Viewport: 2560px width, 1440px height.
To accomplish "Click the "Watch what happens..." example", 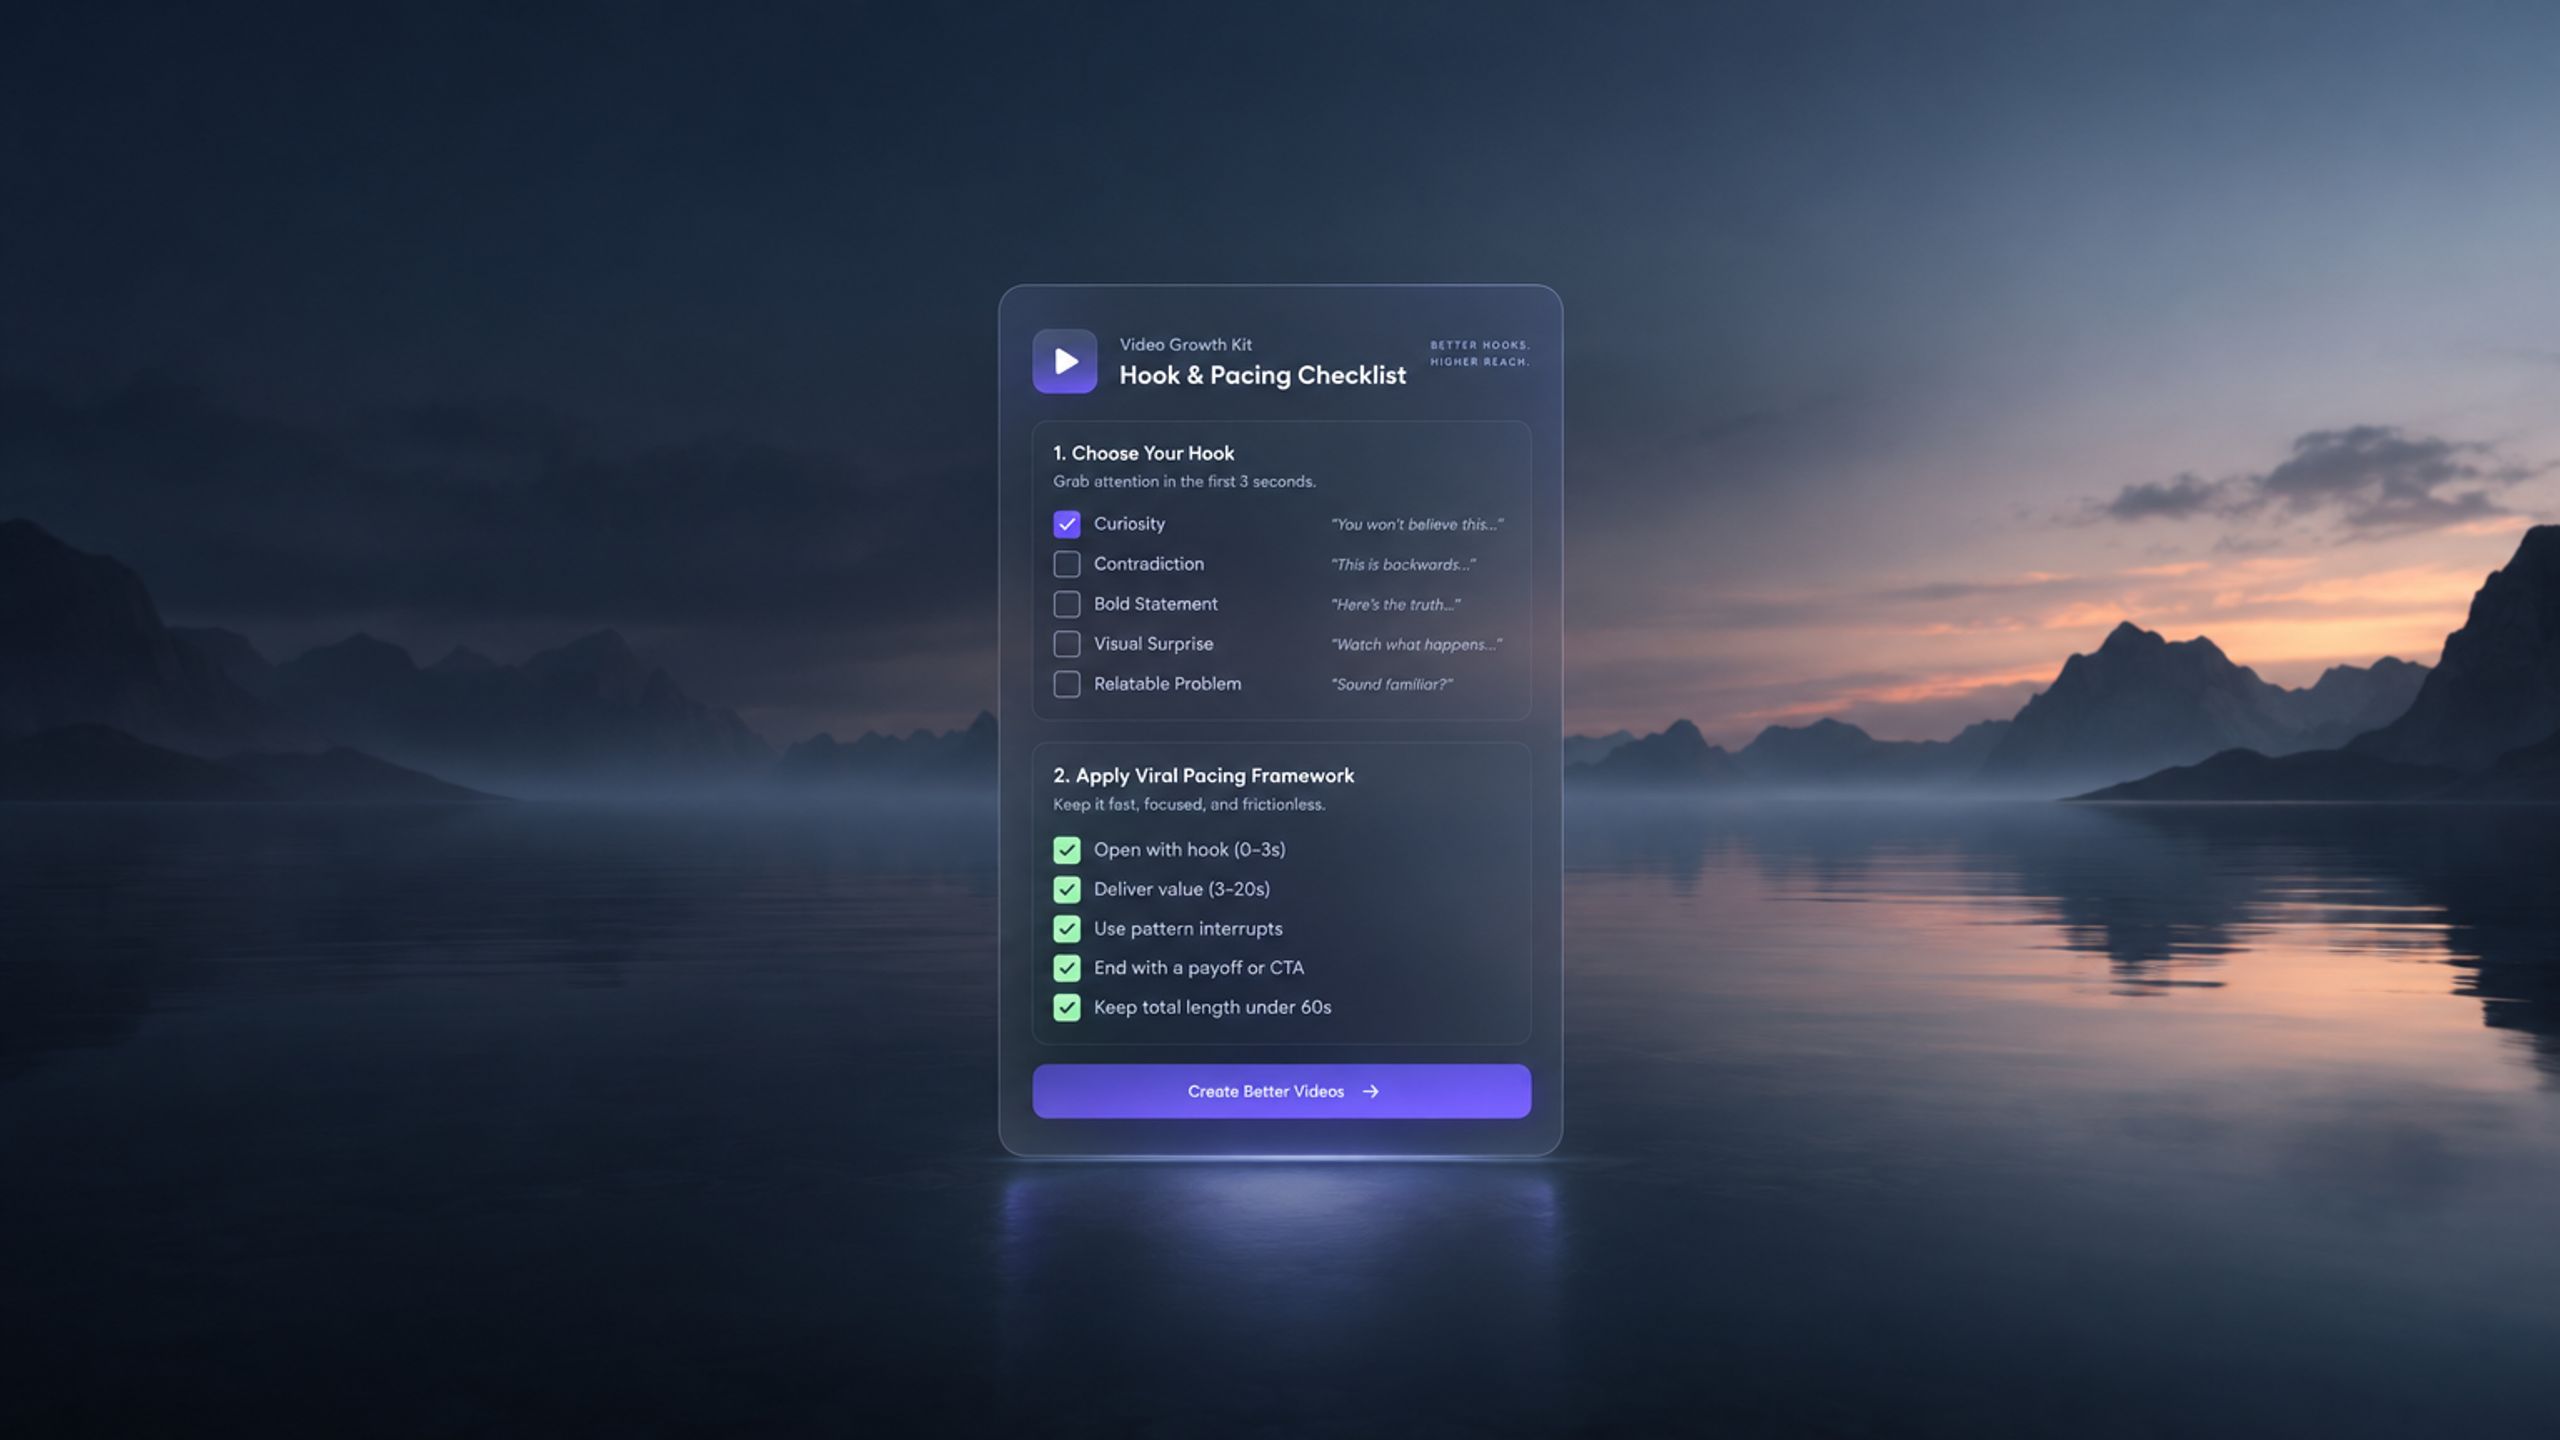I will (x=1416, y=644).
